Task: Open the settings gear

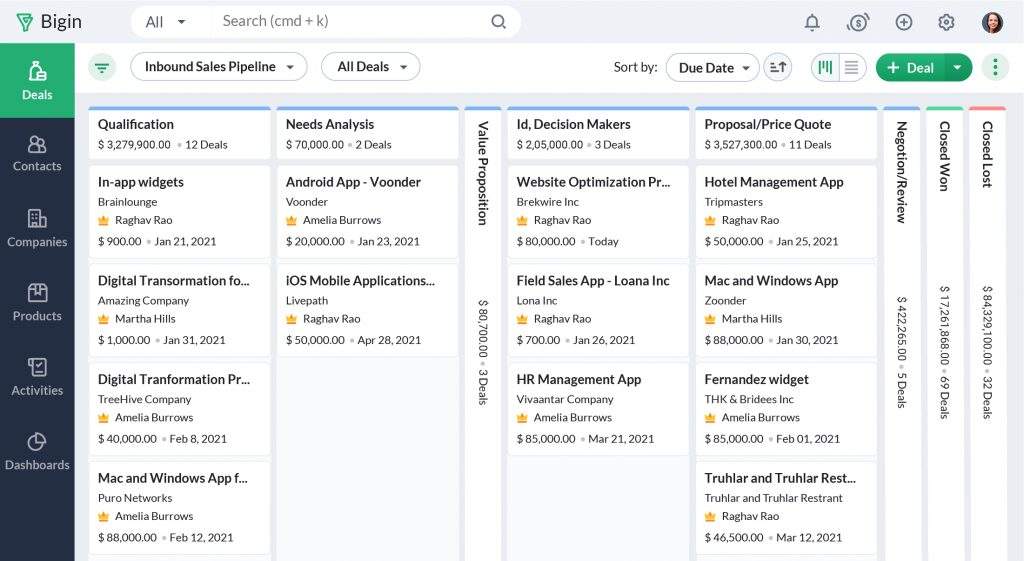Action: tap(946, 22)
